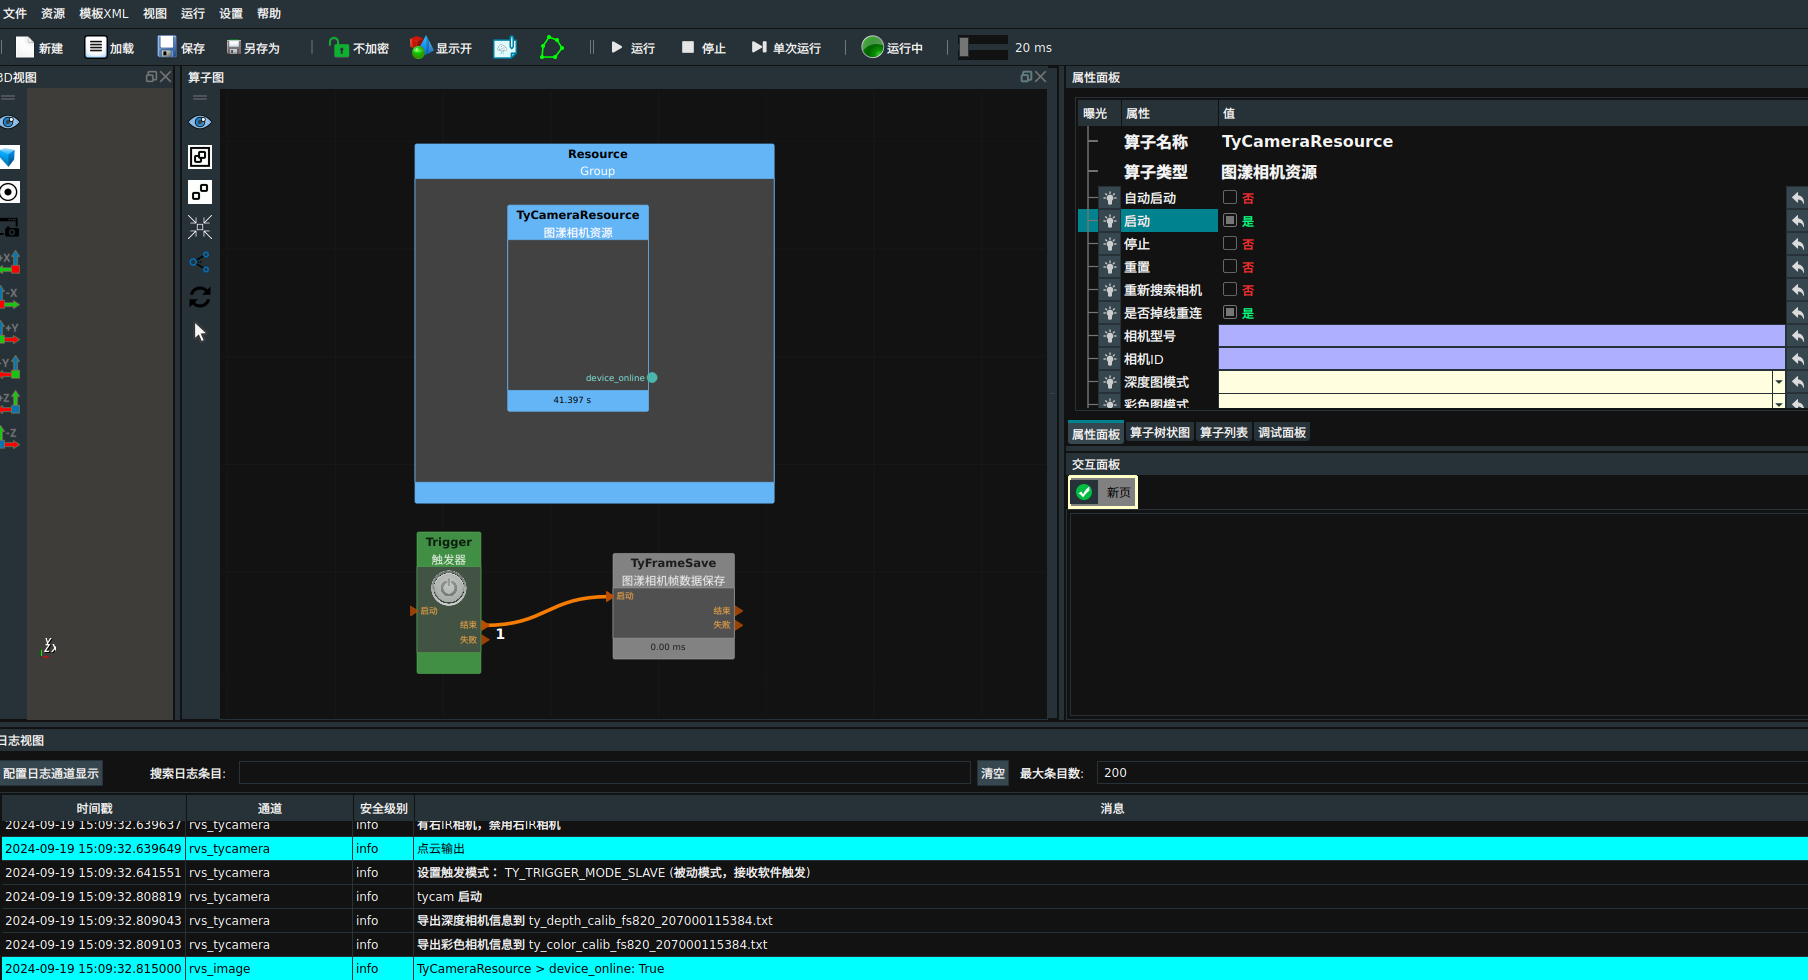
Task: Click the 加载 (Load) toolbar icon
Action: pos(96,47)
